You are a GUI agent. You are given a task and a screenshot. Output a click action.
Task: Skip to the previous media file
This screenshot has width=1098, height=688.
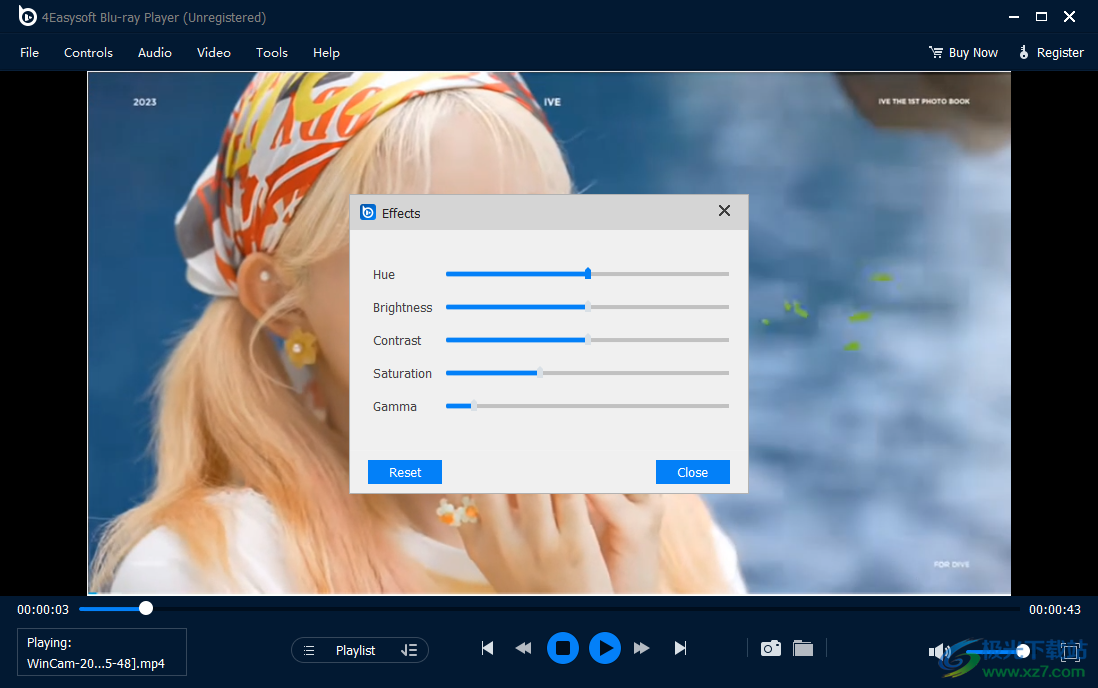click(x=487, y=648)
